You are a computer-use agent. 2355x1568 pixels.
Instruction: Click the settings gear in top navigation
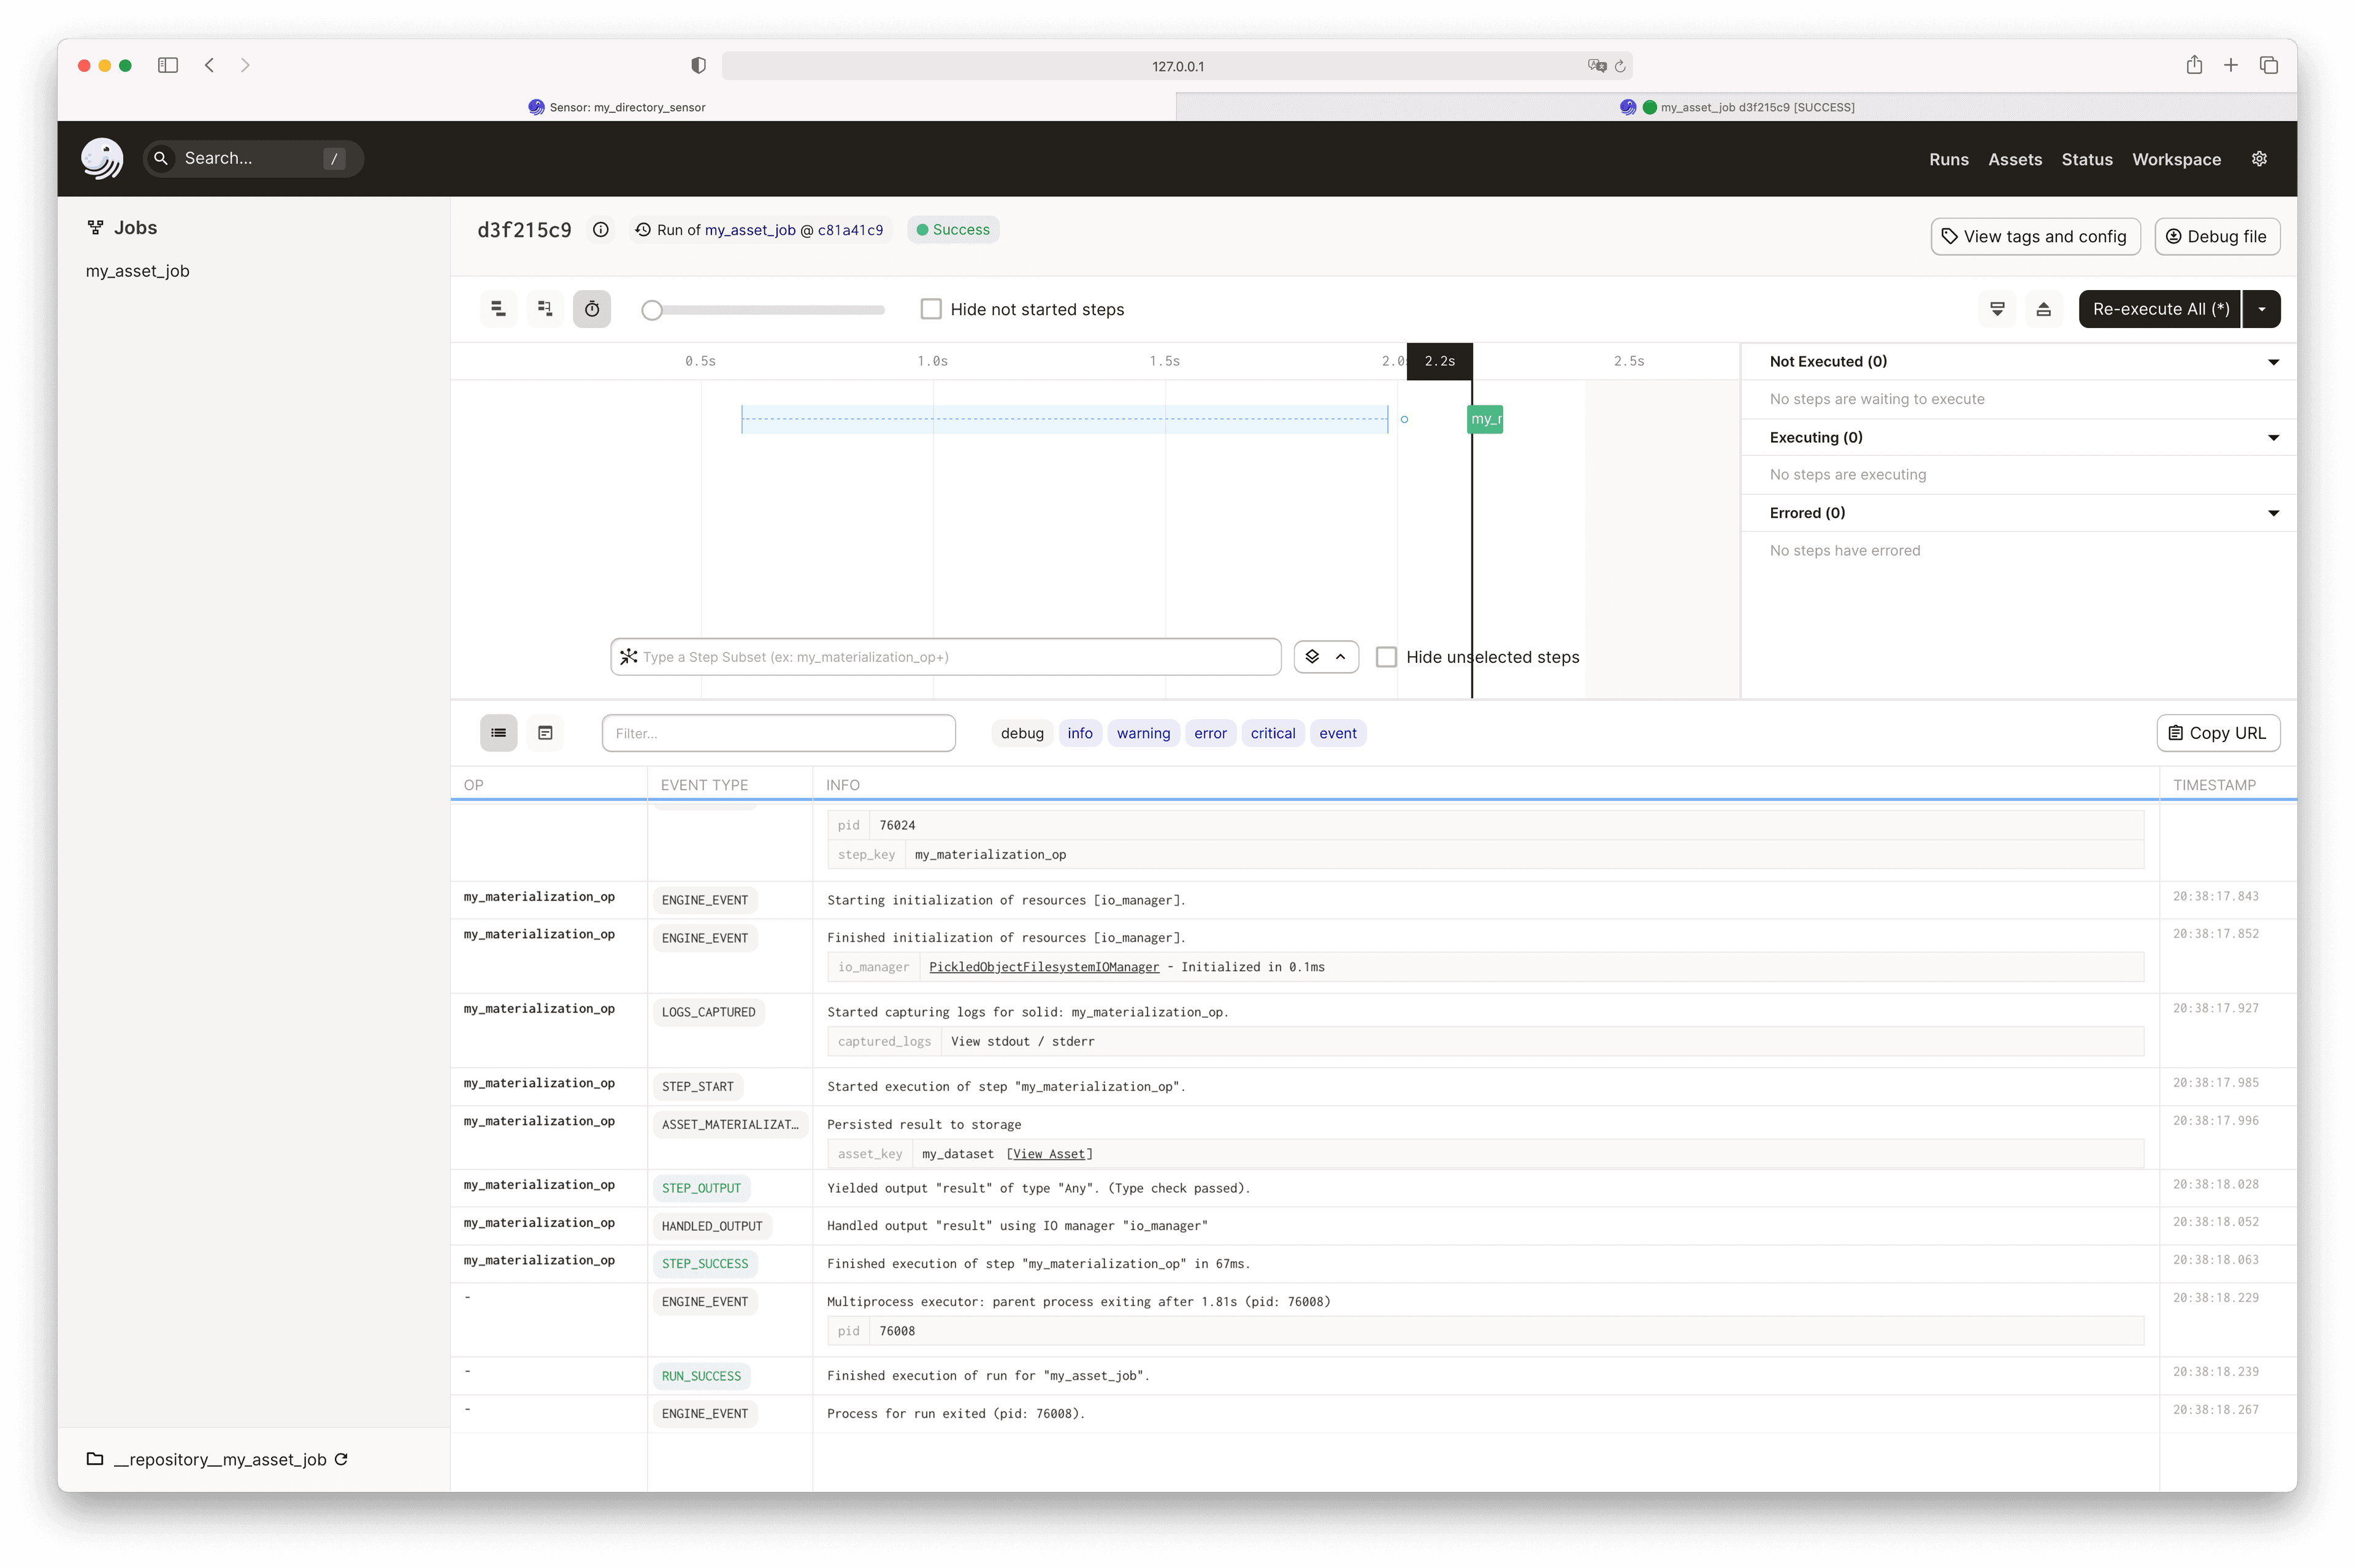(2259, 159)
